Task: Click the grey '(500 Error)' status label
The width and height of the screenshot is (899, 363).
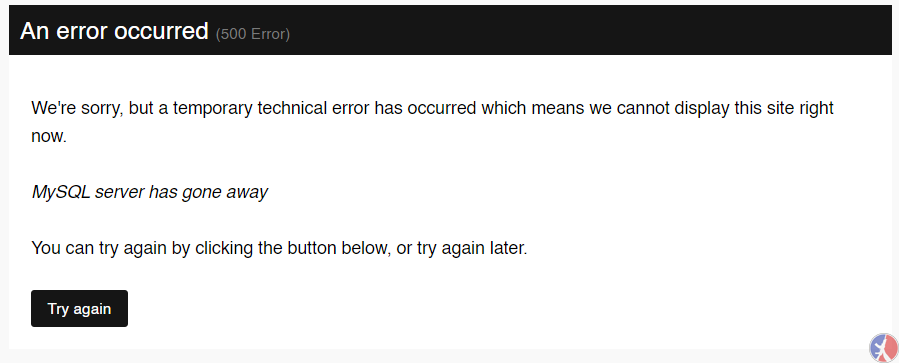Action: (x=253, y=34)
